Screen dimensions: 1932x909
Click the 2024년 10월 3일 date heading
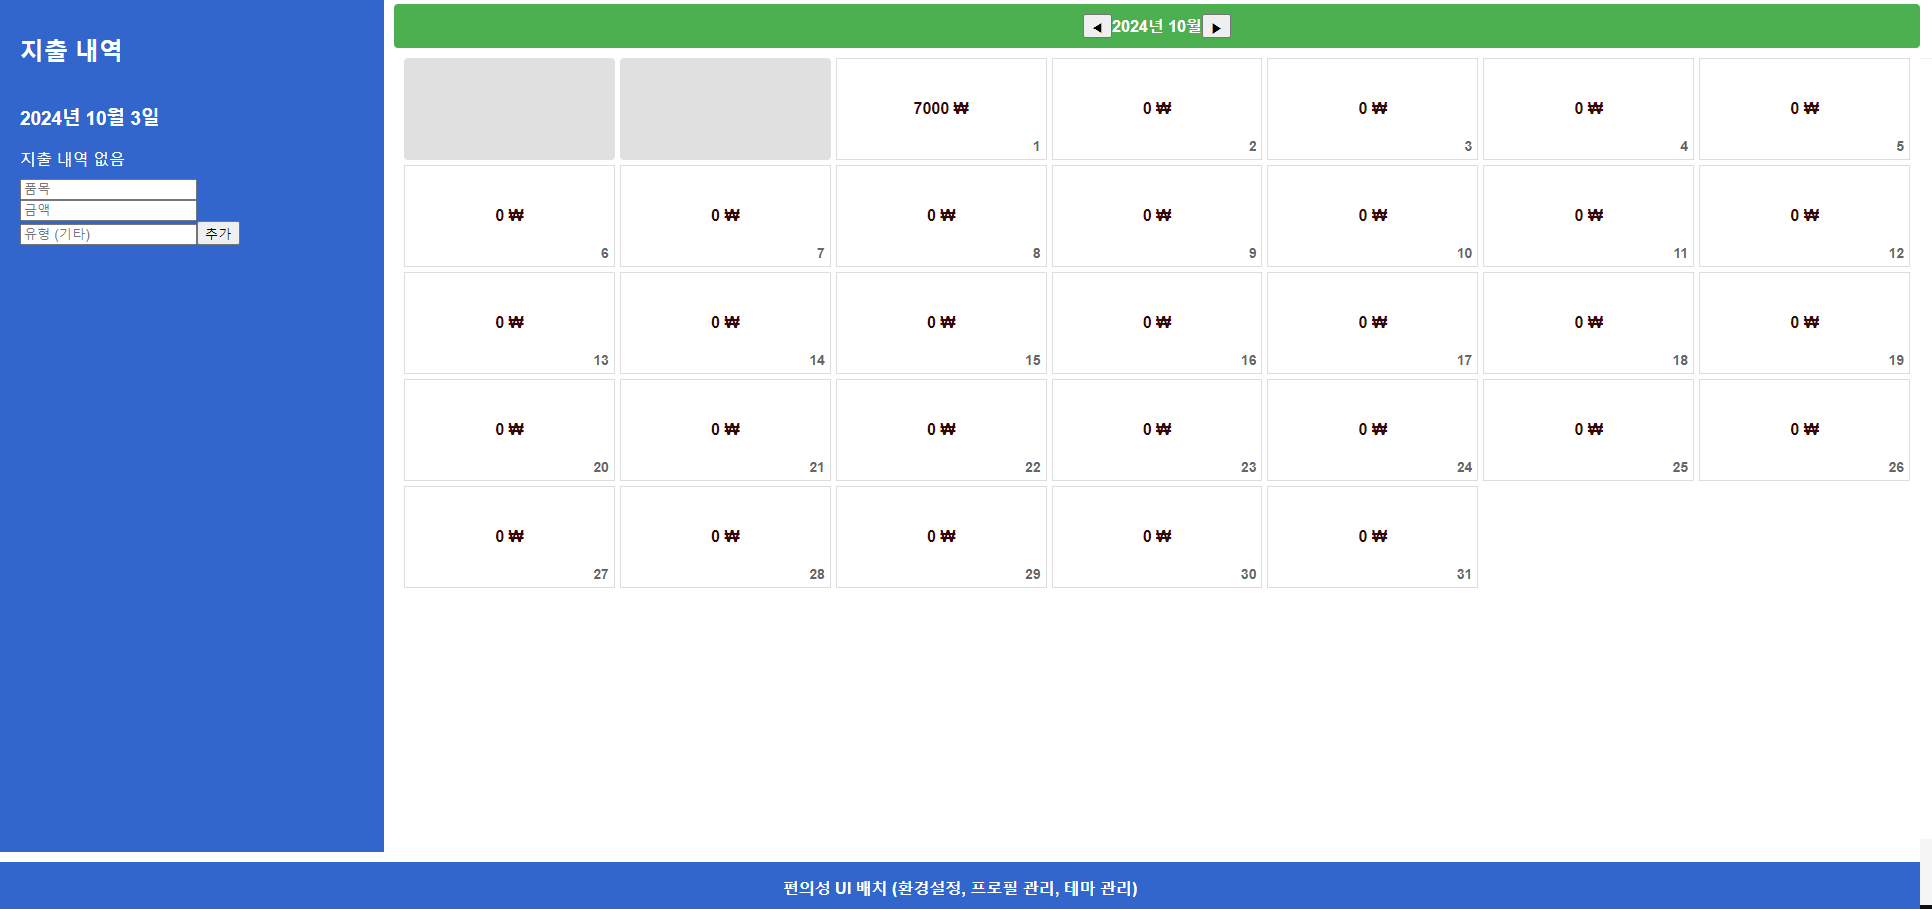click(89, 117)
